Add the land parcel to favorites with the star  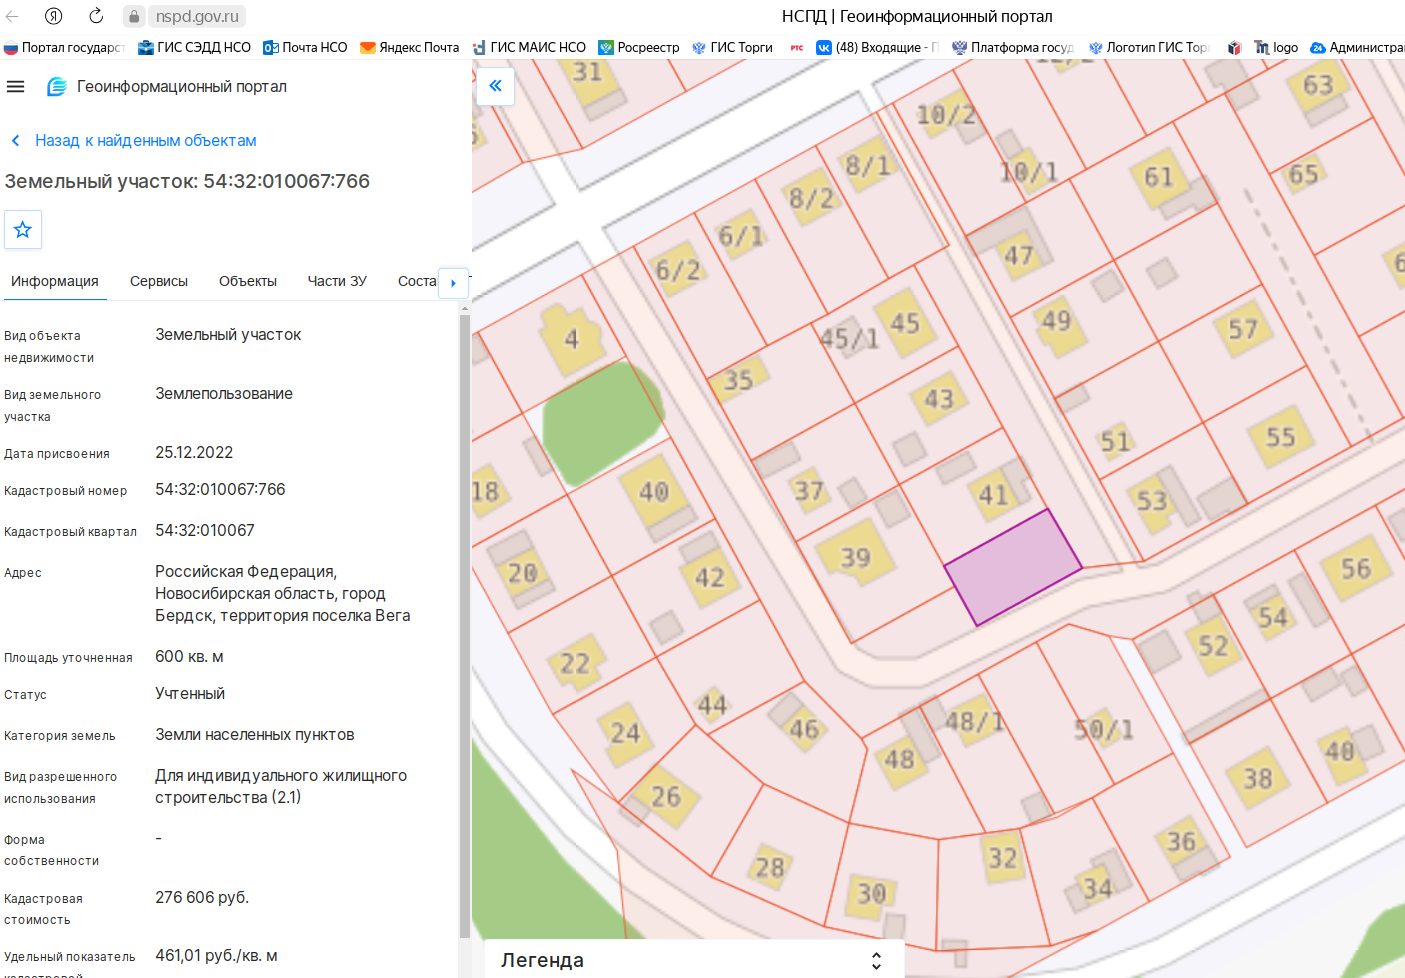(x=23, y=230)
